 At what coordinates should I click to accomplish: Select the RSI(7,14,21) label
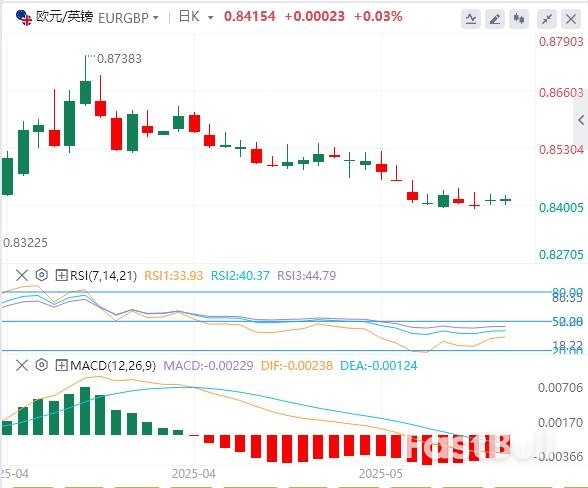[104, 276]
